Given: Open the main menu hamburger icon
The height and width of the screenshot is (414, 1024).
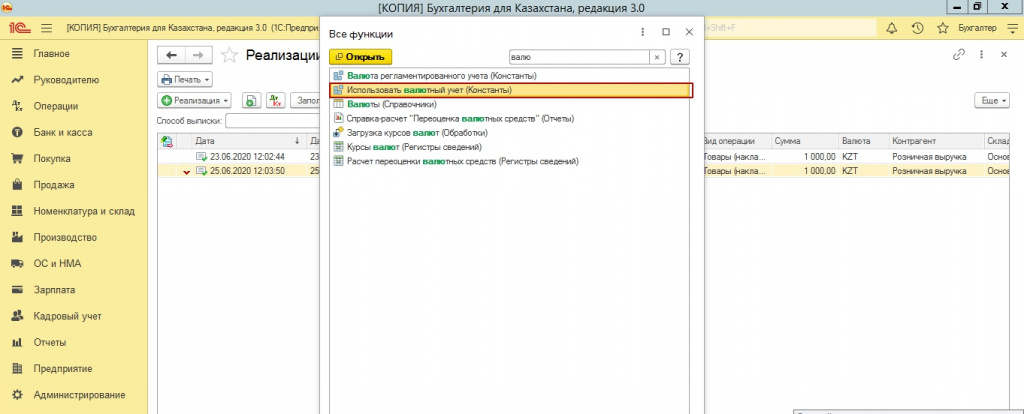Looking at the screenshot, I should pyautogui.click(x=46, y=28).
